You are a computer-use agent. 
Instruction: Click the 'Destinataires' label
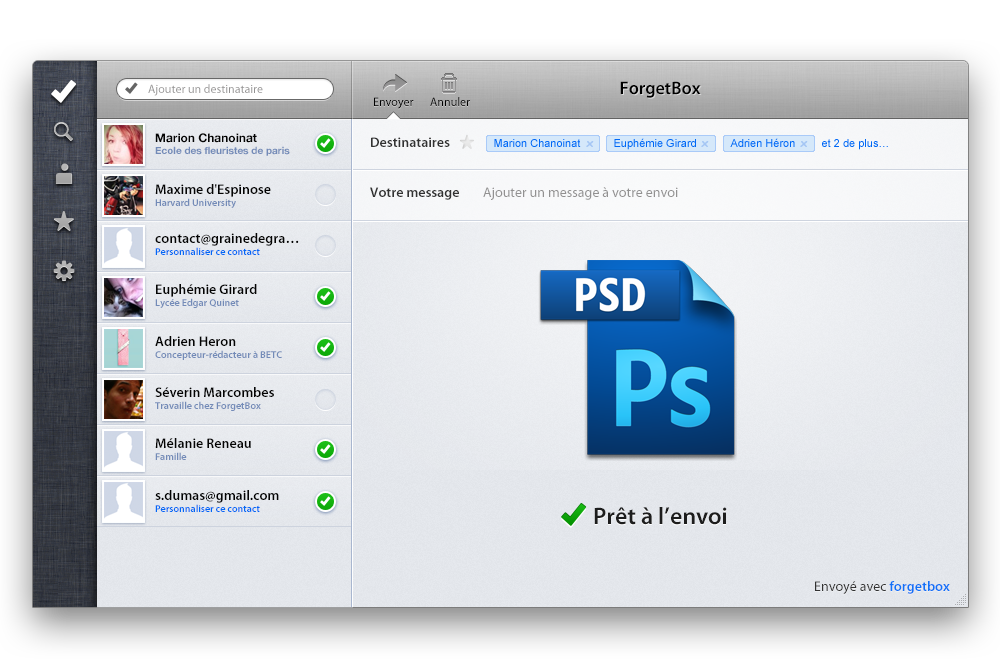click(x=409, y=142)
